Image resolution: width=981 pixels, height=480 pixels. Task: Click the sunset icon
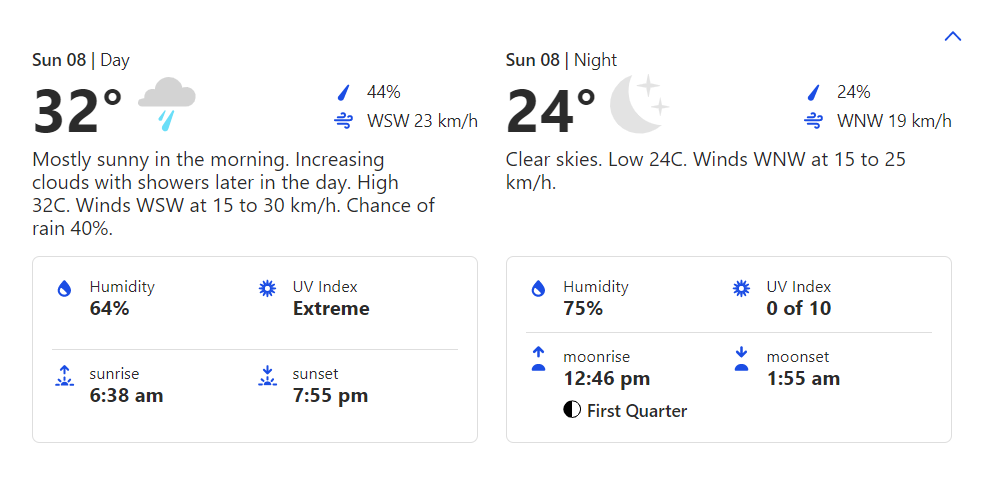point(267,376)
